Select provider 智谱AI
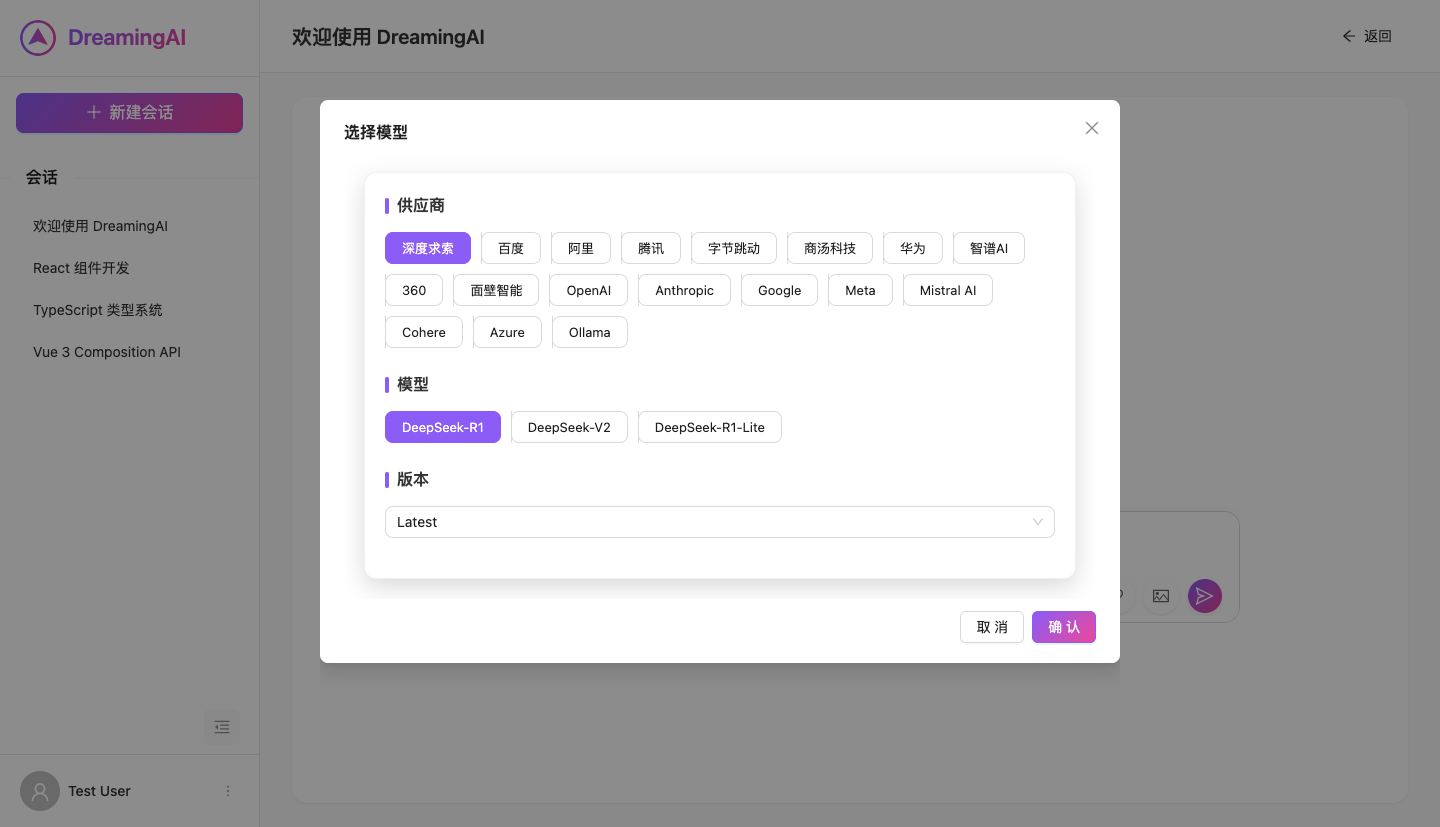This screenshot has height=827, width=1440. pyautogui.click(x=989, y=248)
